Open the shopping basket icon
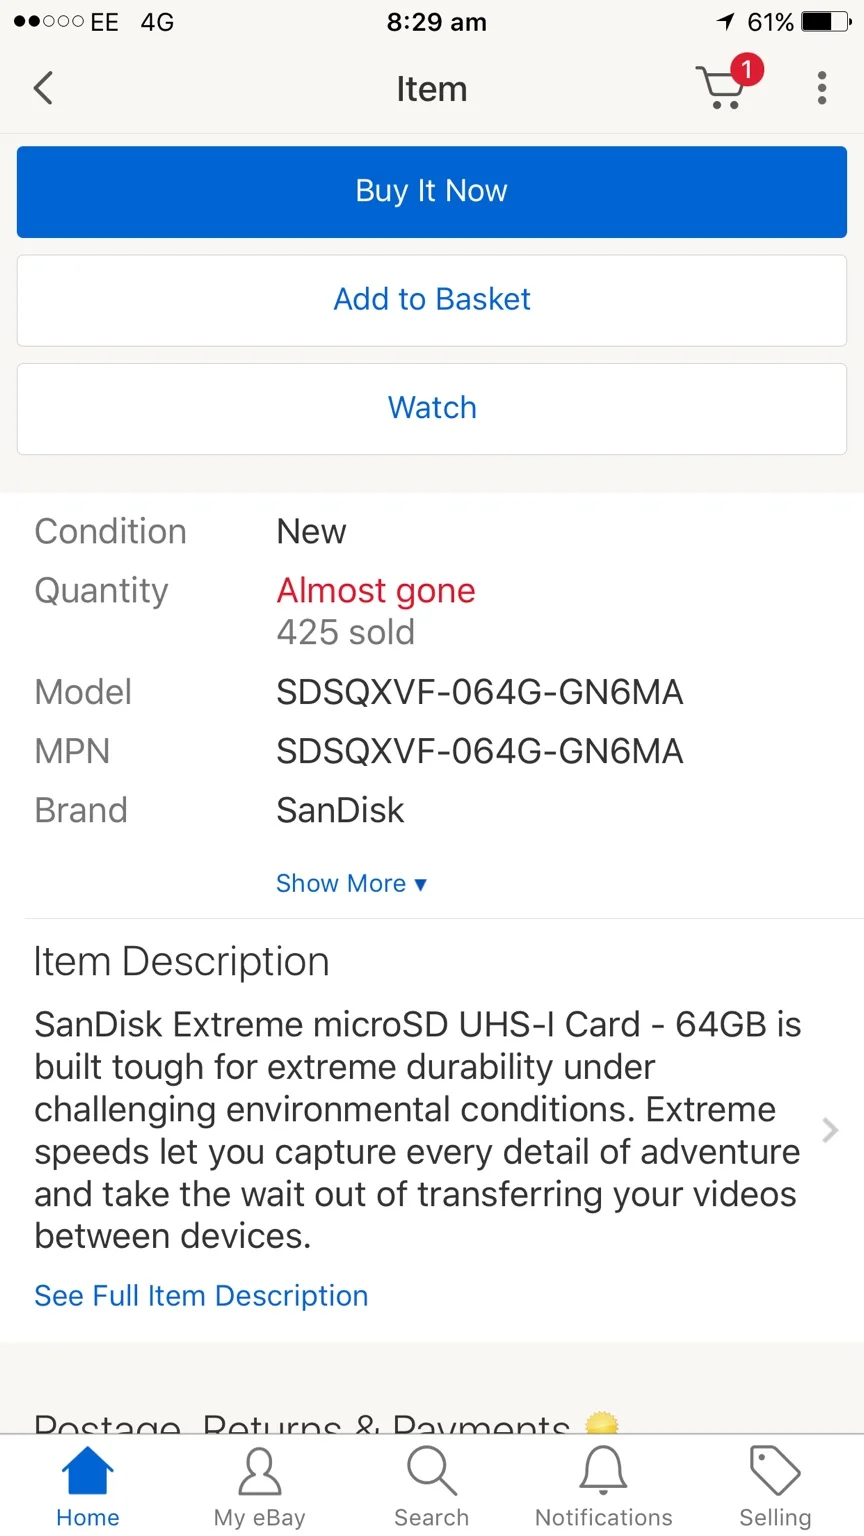This screenshot has width=864, height=1536. pyautogui.click(x=722, y=86)
